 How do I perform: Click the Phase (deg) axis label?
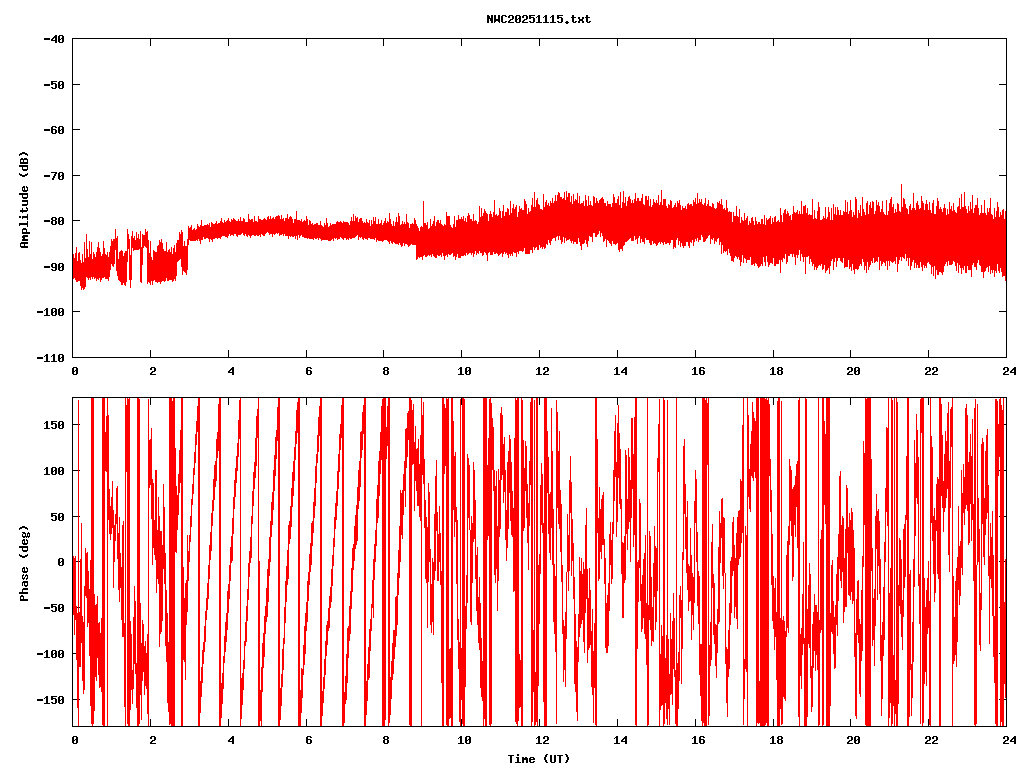pyautogui.click(x=24, y=562)
